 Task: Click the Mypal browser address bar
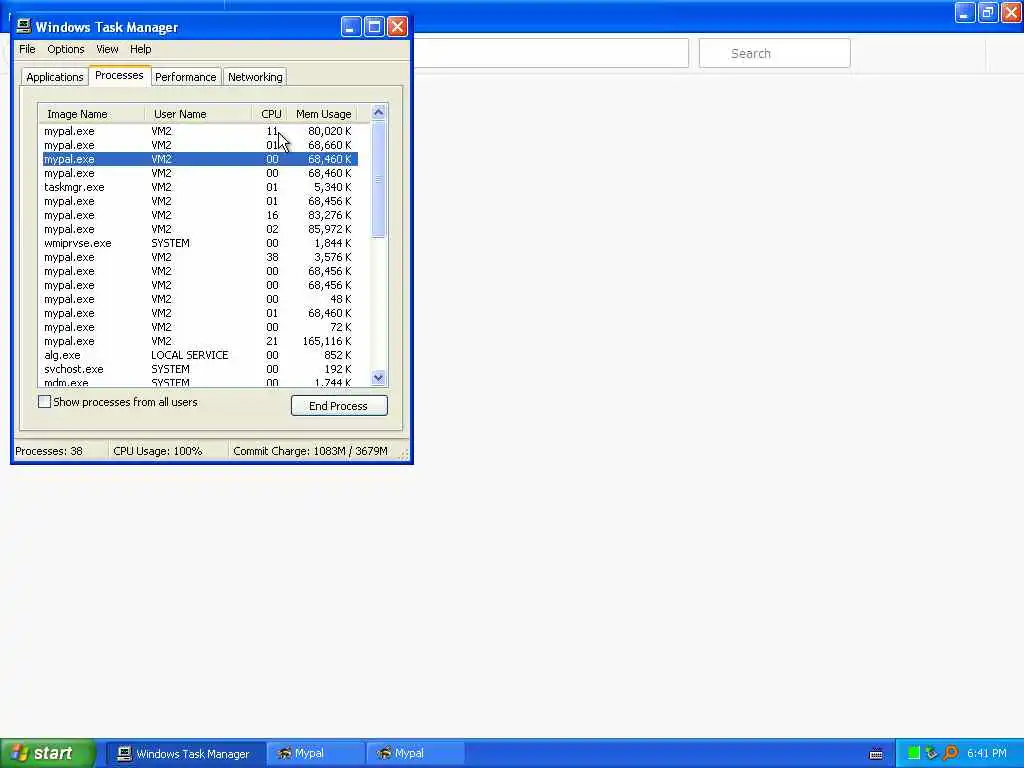point(551,53)
